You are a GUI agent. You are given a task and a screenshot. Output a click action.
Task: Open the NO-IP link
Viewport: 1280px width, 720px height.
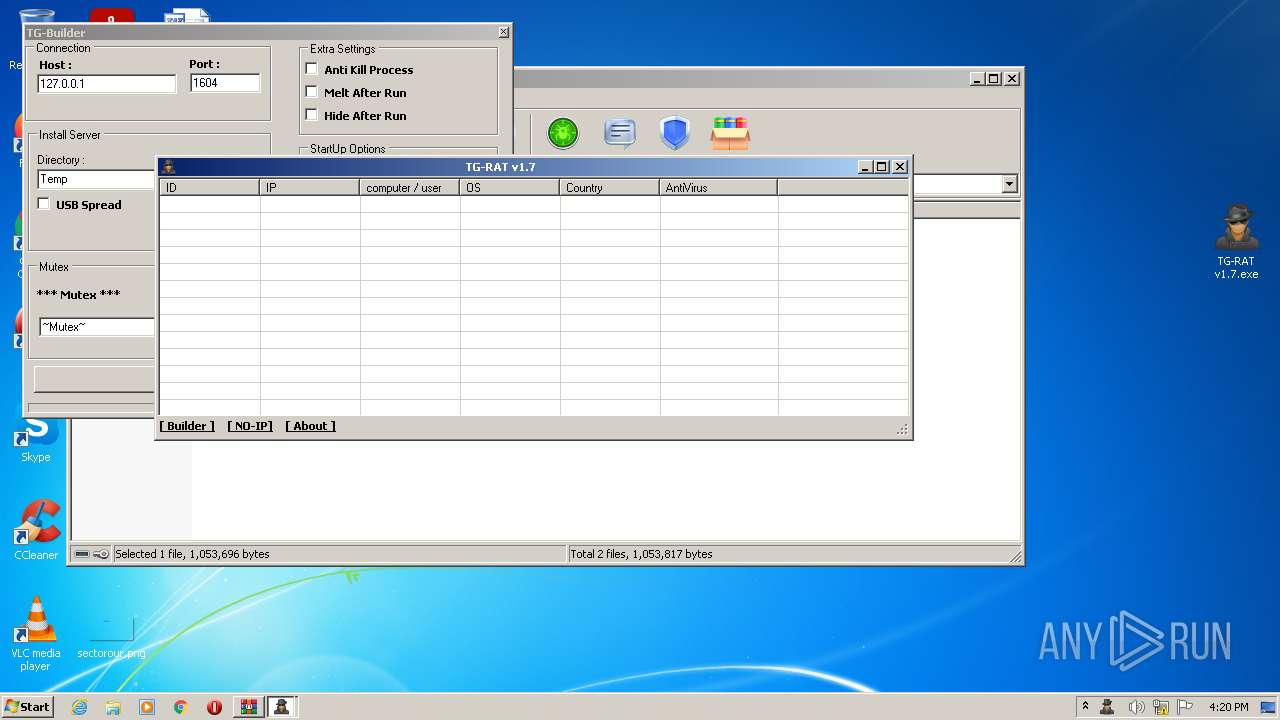point(250,426)
